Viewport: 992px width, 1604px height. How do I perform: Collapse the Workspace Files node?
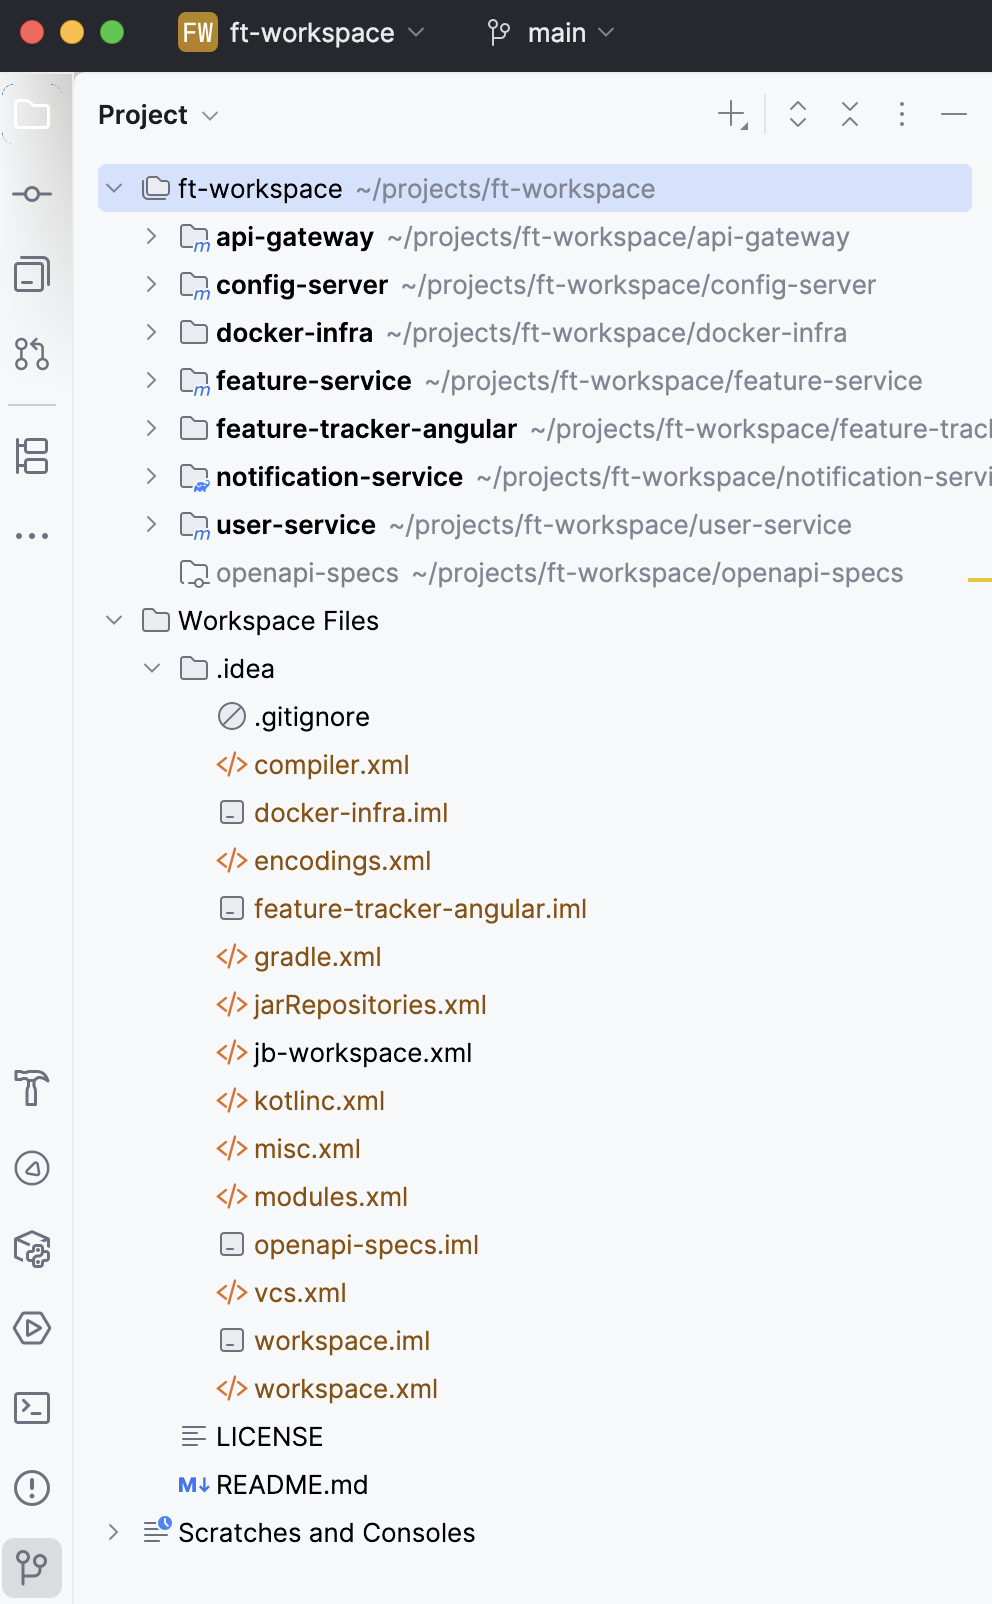pyautogui.click(x=113, y=620)
